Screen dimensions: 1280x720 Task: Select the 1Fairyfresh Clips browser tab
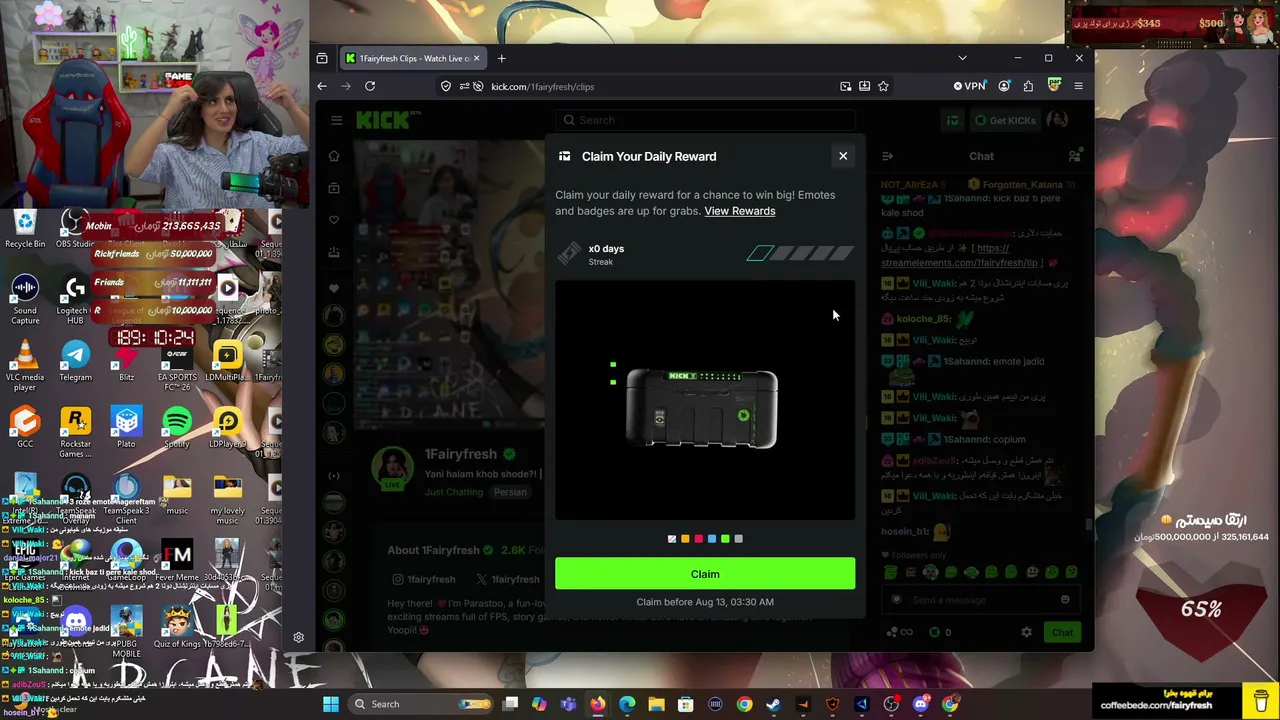pos(412,58)
